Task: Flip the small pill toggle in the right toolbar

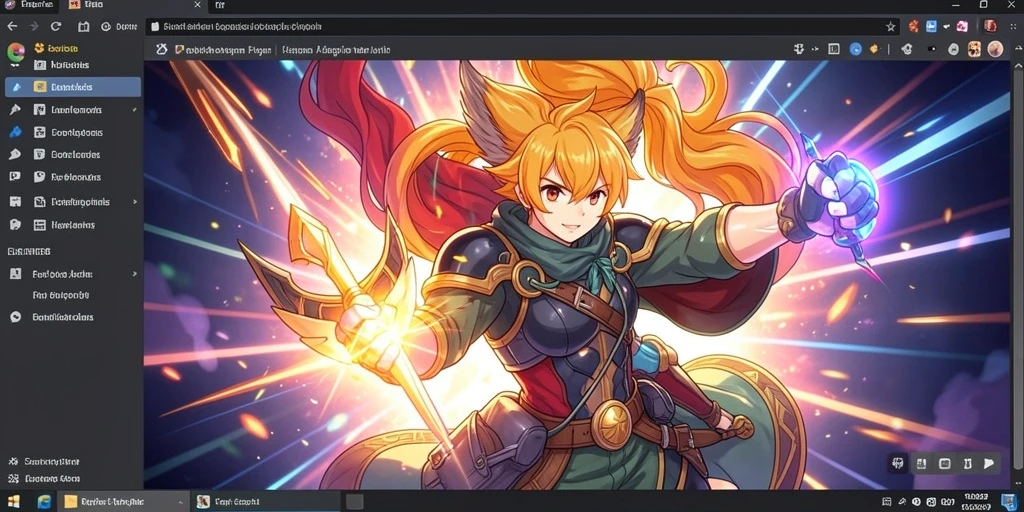Action: pos(931,49)
